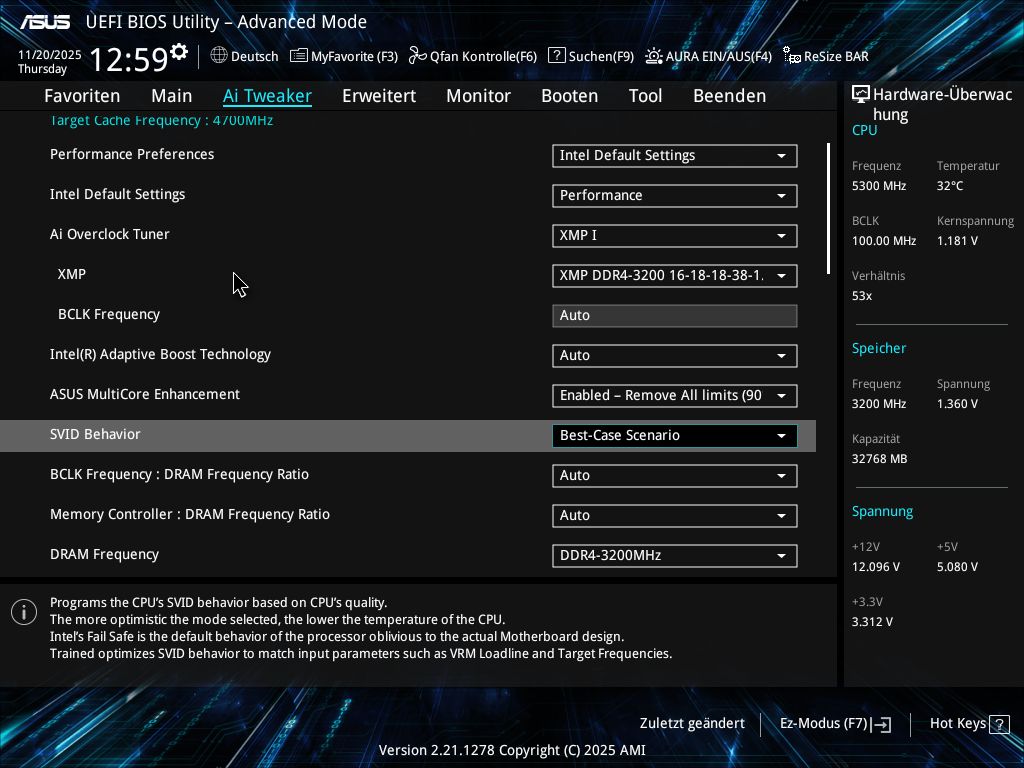This screenshot has width=1024, height=768.
Task: Open the time settings gear icon
Action: click(x=178, y=52)
